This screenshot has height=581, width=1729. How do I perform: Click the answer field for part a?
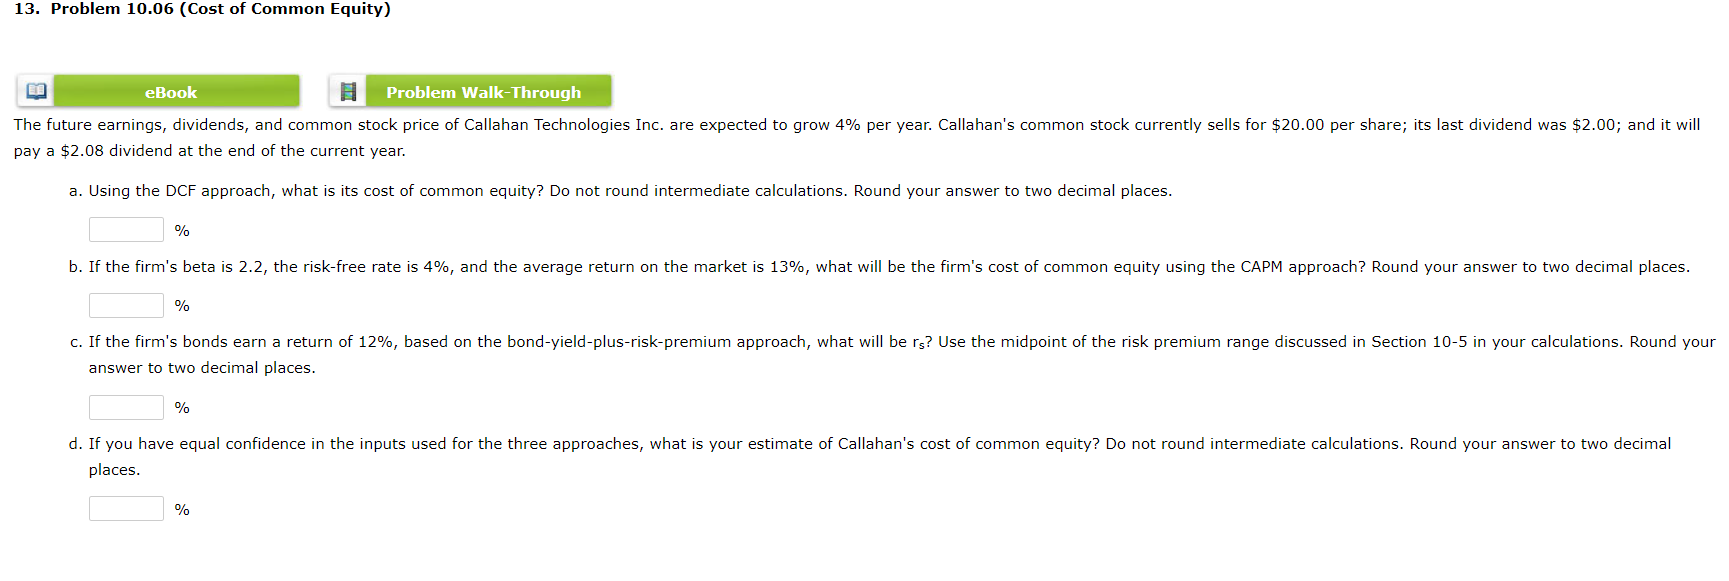tap(125, 229)
